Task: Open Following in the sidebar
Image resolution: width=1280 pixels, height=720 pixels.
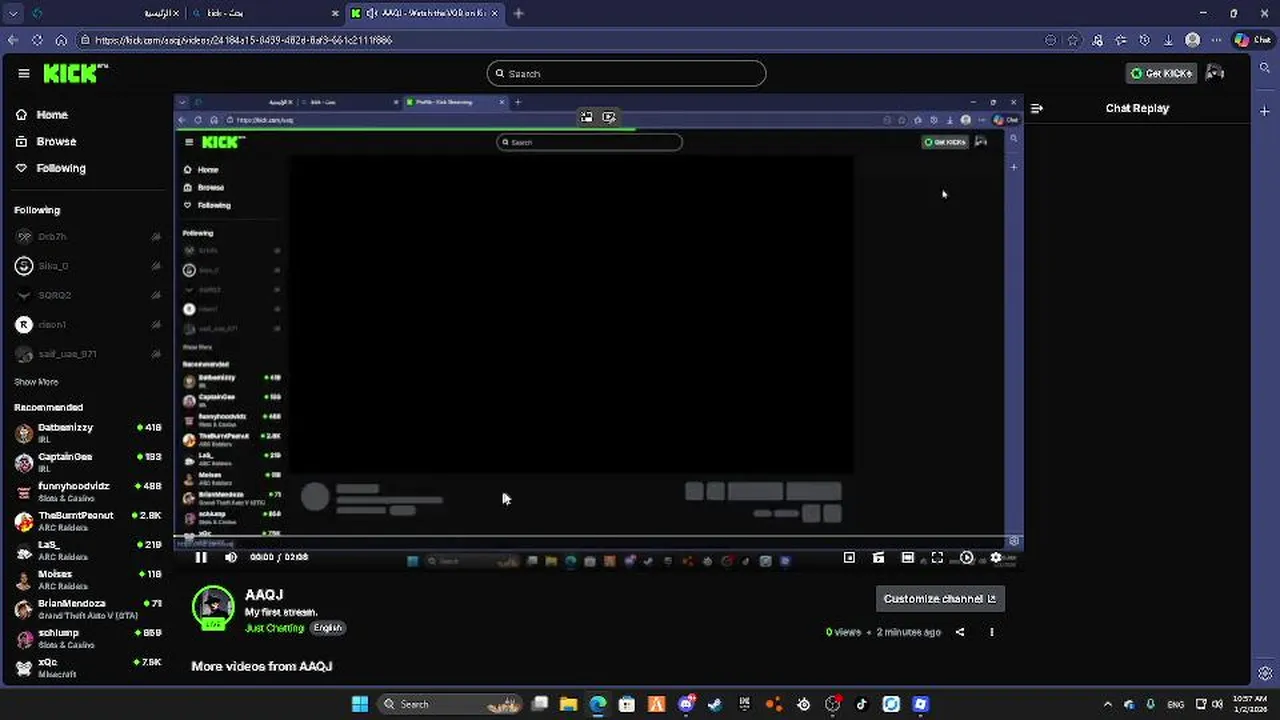Action: (51, 169)
